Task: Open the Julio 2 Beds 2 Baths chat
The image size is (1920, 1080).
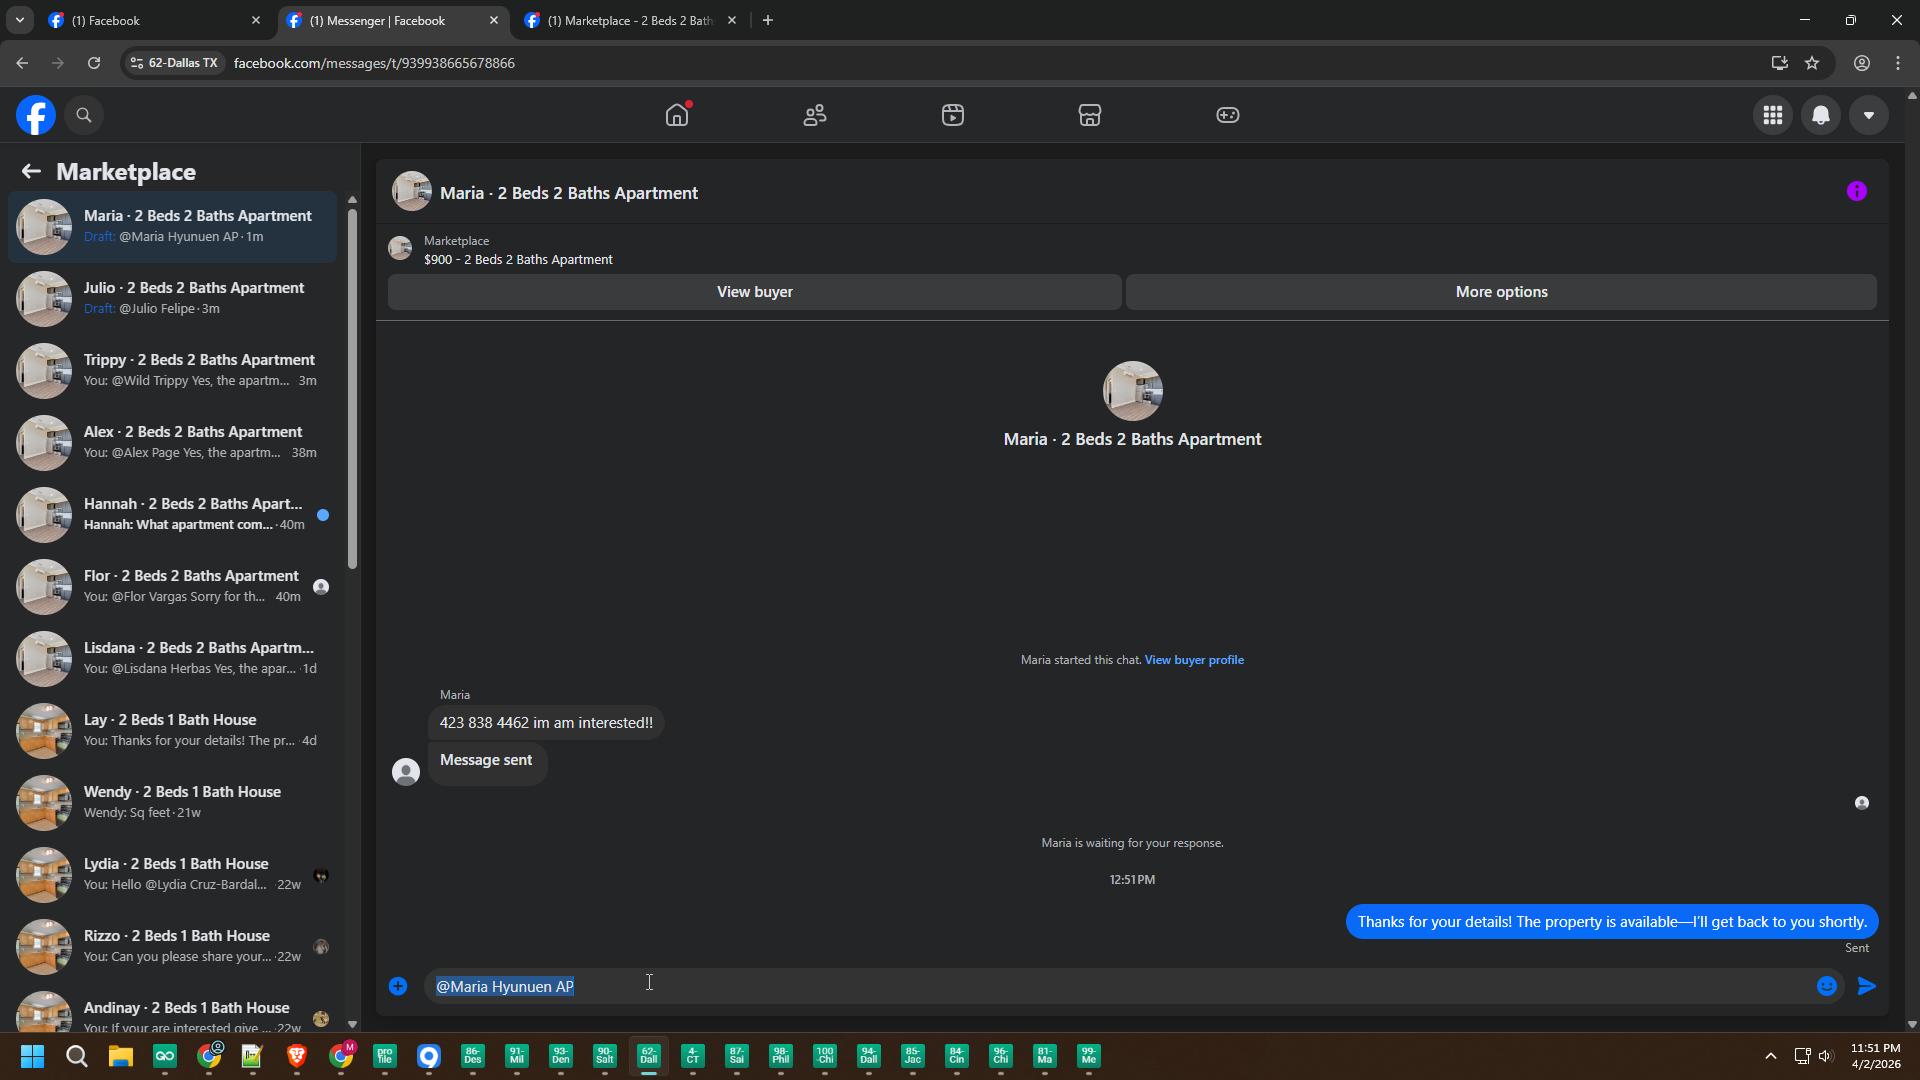Action: [173, 298]
